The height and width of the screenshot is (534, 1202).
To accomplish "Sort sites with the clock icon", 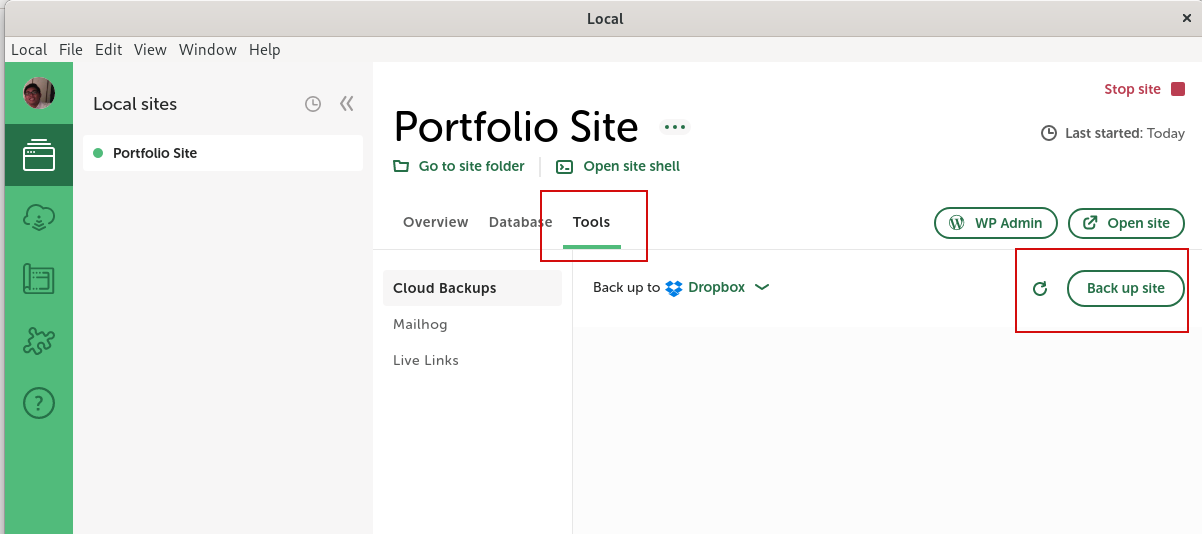I will pyautogui.click(x=313, y=104).
